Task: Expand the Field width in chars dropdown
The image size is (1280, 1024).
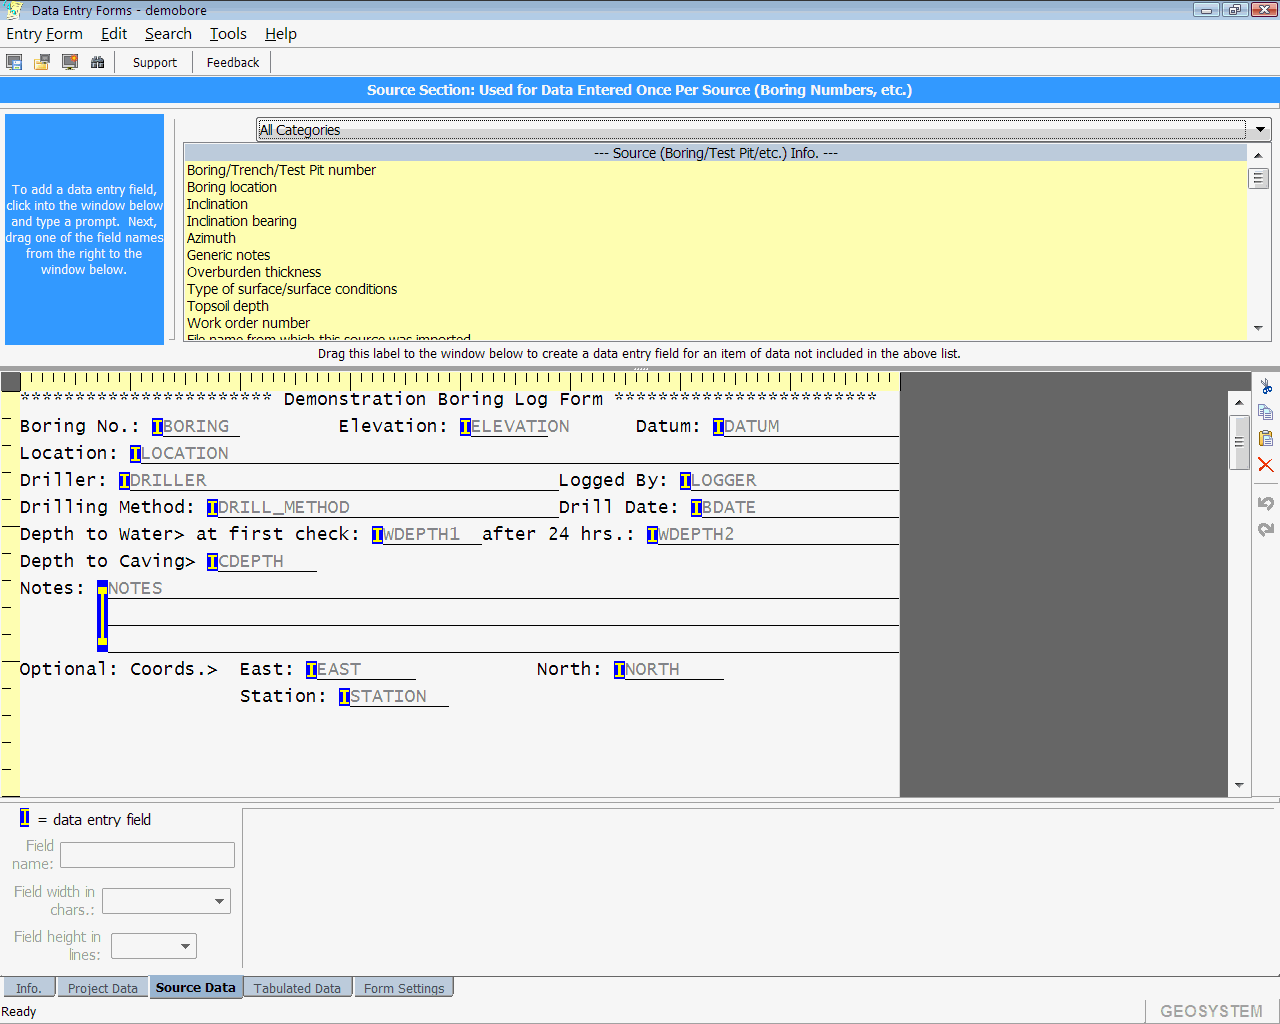Action: pyautogui.click(x=219, y=901)
